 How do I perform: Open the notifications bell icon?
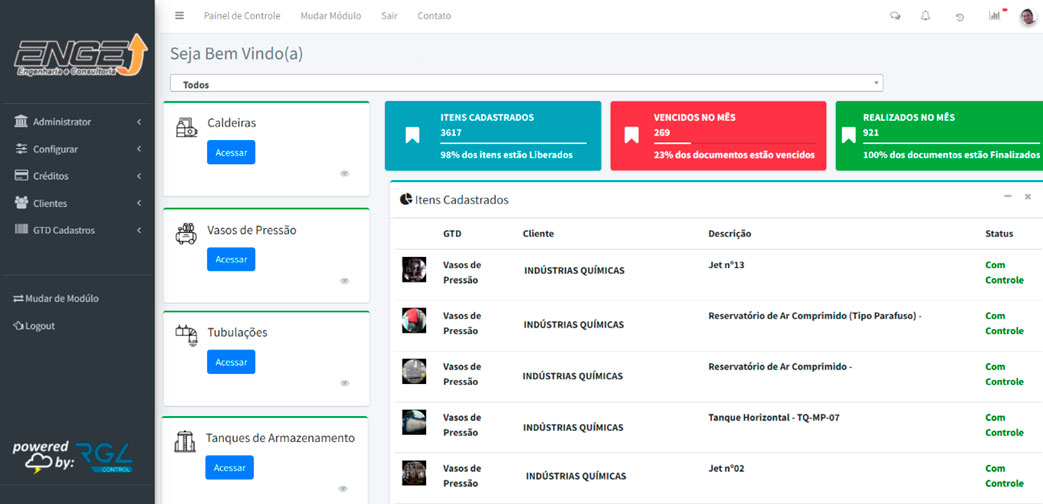(x=925, y=16)
